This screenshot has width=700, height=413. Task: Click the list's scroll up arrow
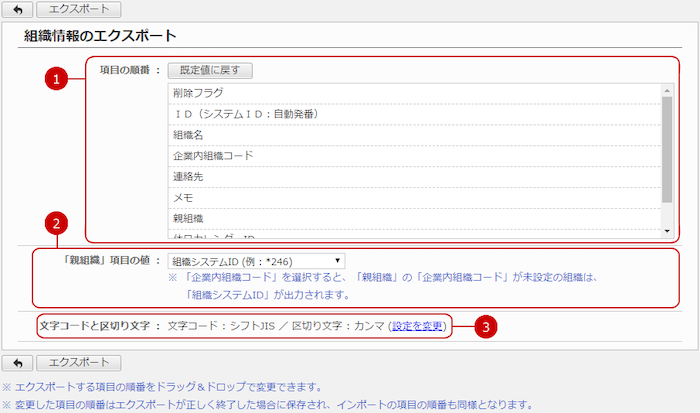tap(667, 89)
